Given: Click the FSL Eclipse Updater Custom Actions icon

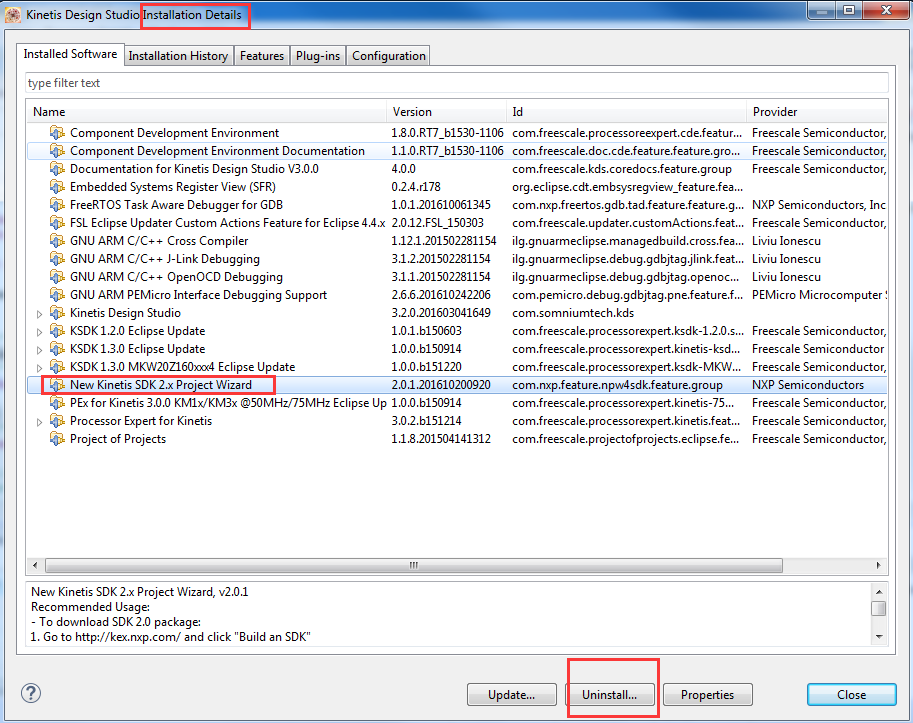Looking at the screenshot, I should point(56,223).
